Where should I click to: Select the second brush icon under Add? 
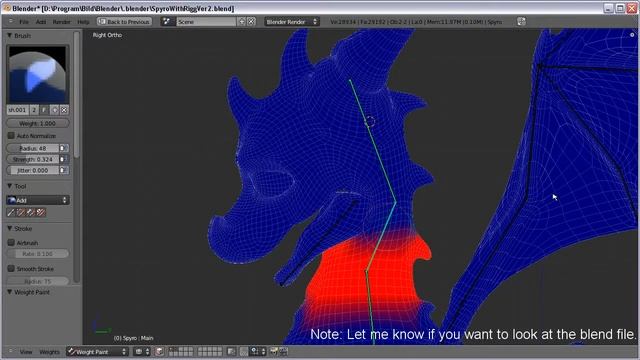point(21,212)
